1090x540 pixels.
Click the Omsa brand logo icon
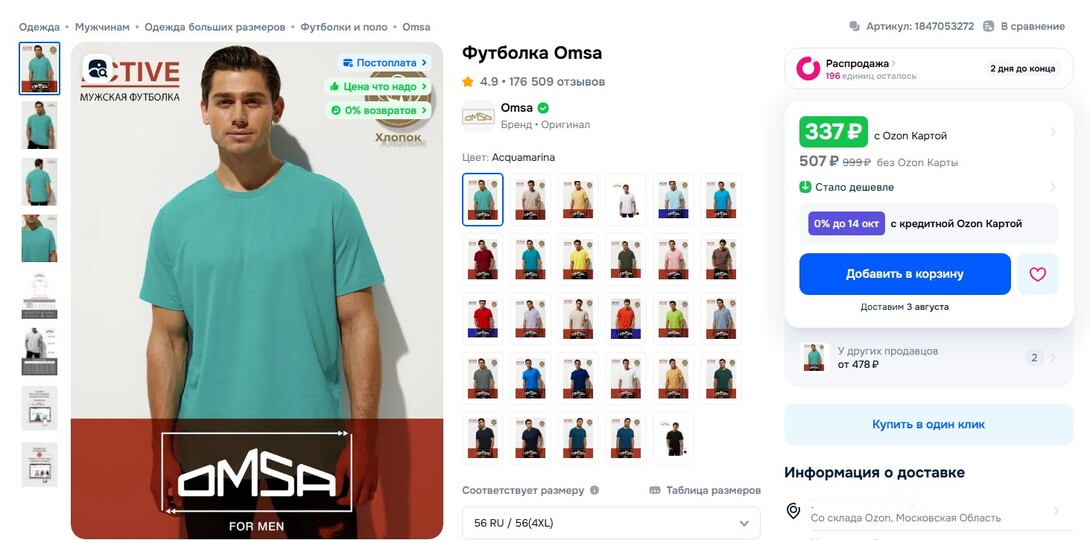click(478, 116)
